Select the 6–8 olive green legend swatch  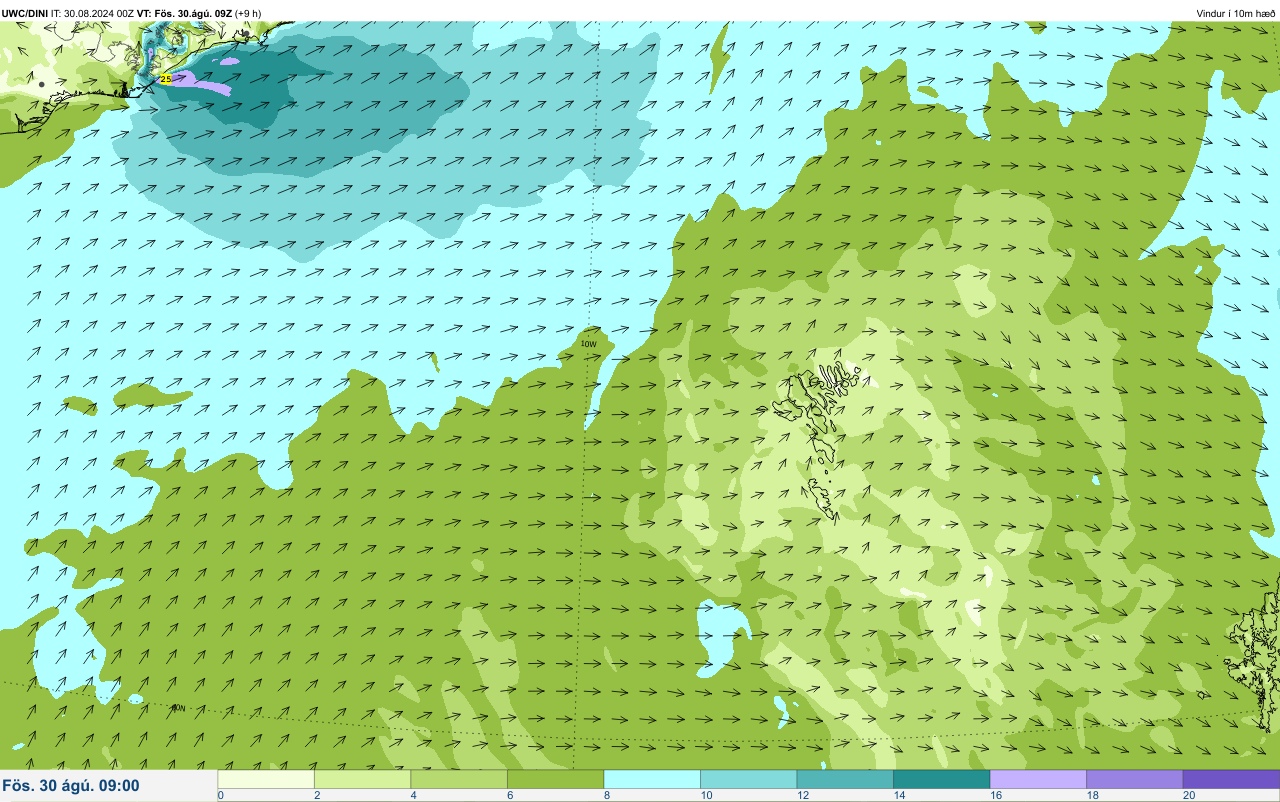(x=555, y=779)
